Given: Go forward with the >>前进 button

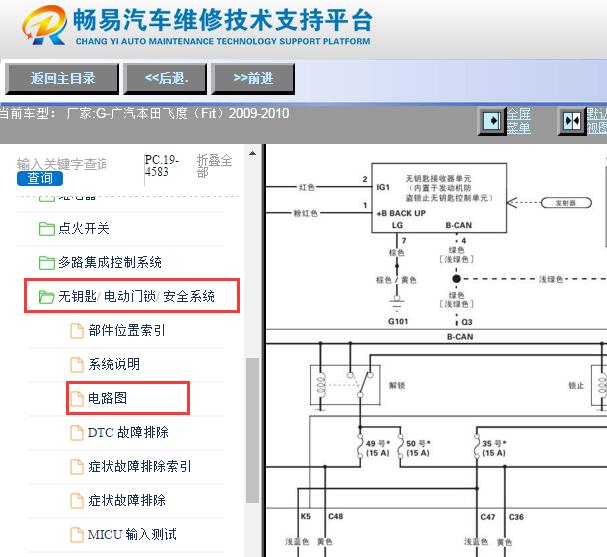Looking at the screenshot, I should (x=253, y=79).
